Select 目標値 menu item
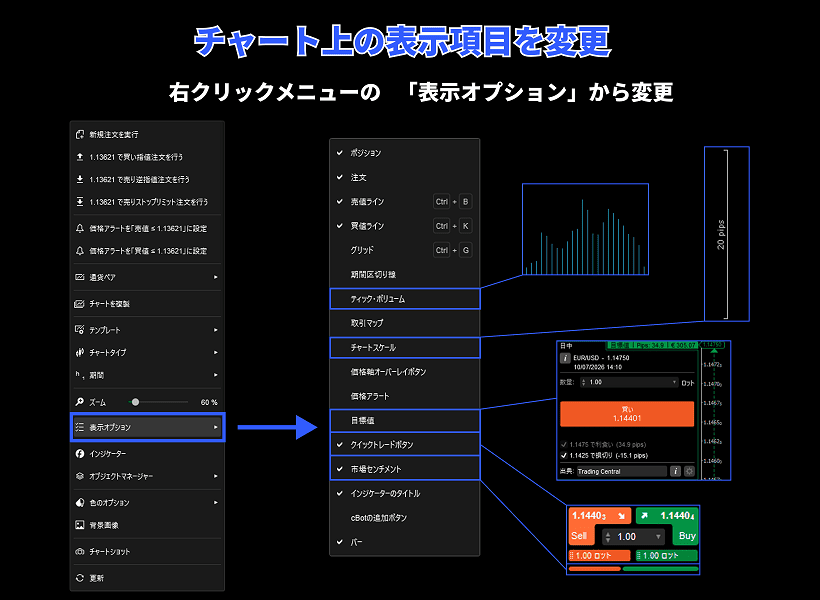This screenshot has width=820, height=600. [x=405, y=421]
